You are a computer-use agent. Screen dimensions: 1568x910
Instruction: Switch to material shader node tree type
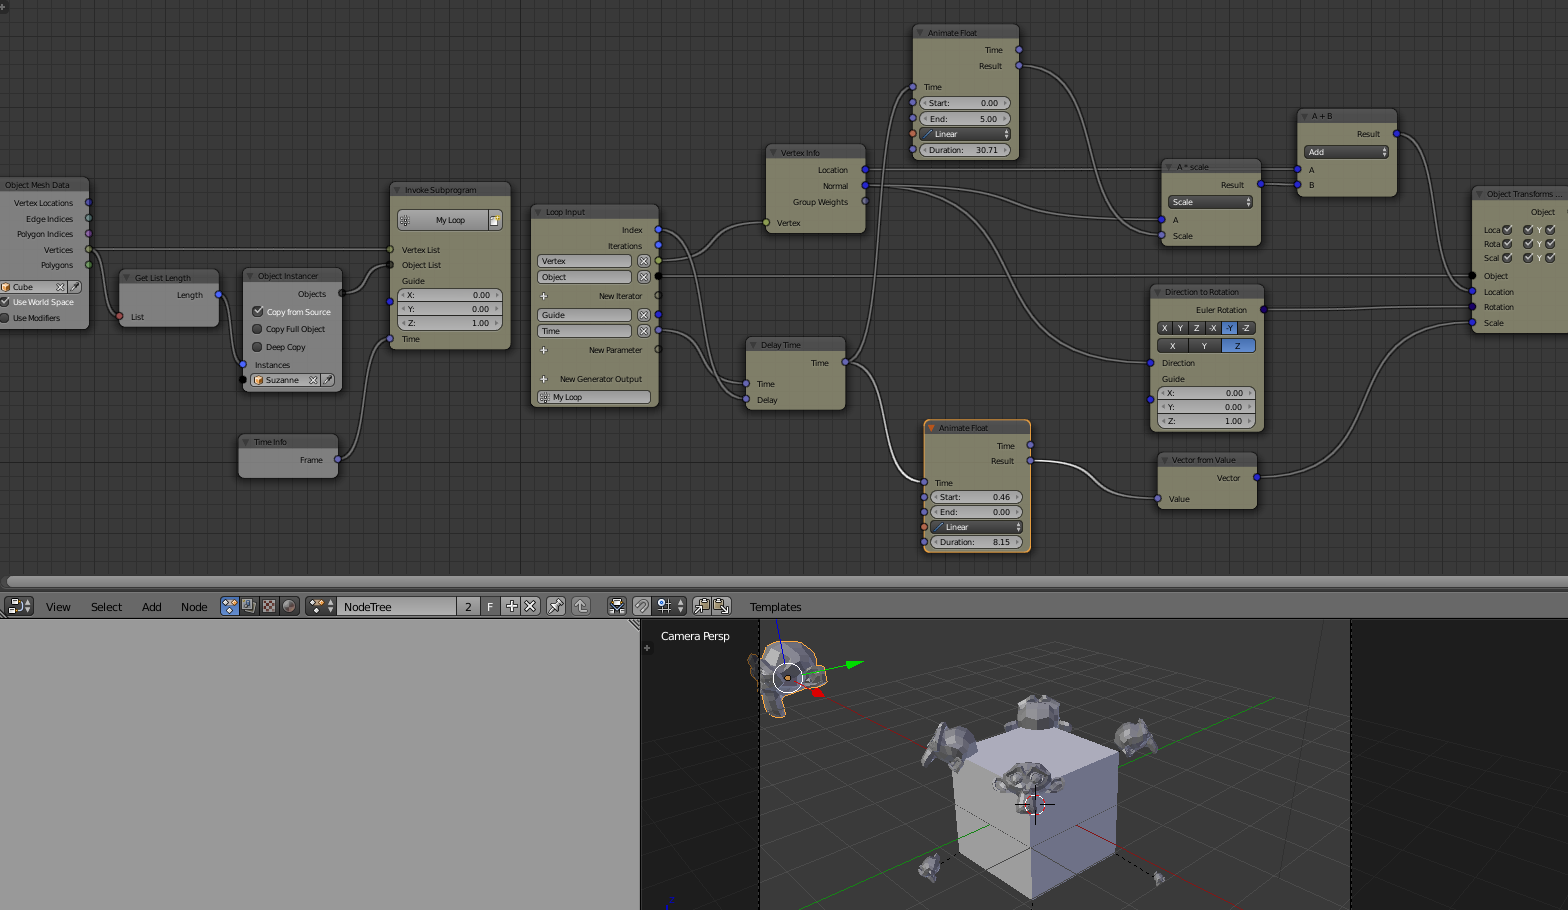[289, 606]
